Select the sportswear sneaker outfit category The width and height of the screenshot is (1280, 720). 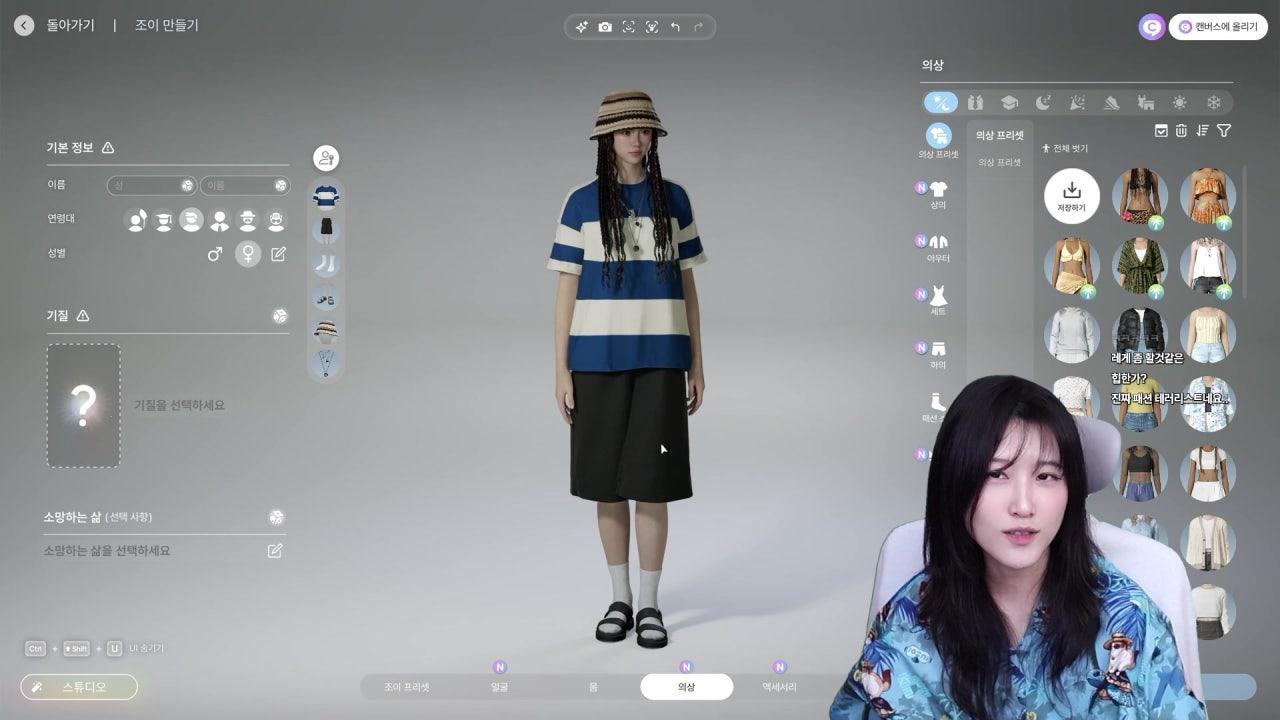(x=1111, y=102)
